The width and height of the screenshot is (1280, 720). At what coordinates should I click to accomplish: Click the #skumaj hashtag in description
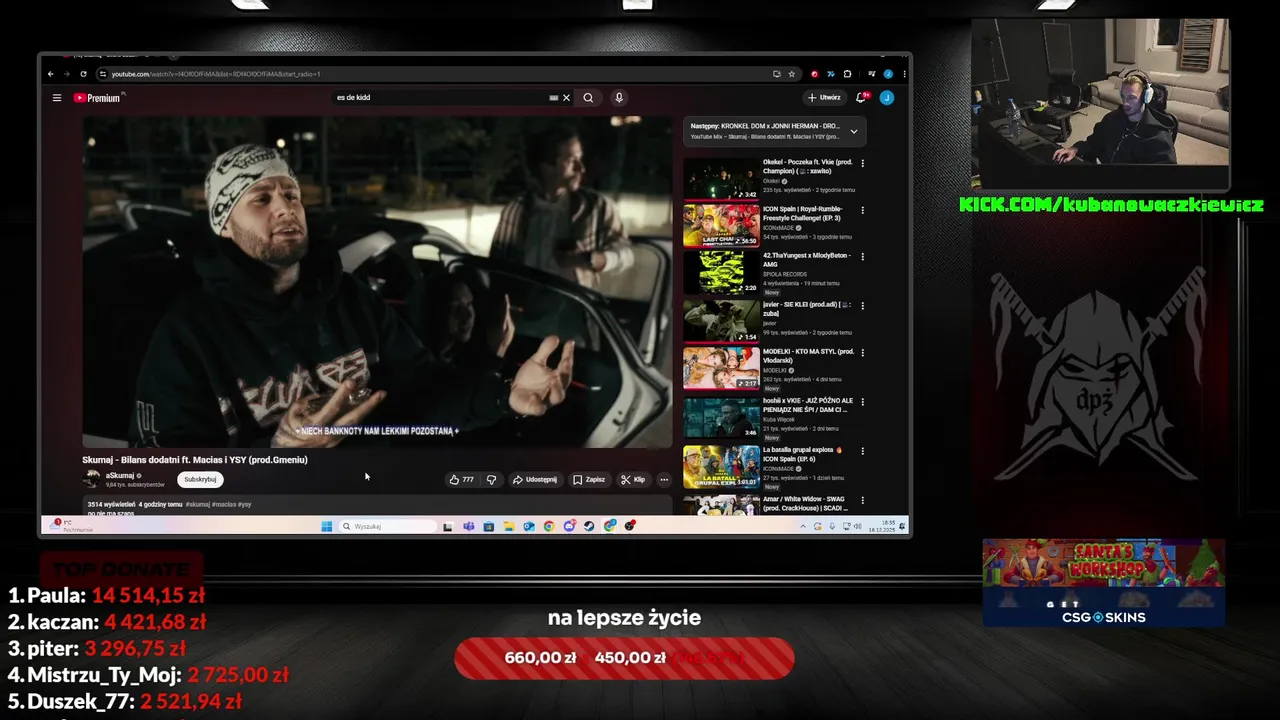(x=197, y=504)
